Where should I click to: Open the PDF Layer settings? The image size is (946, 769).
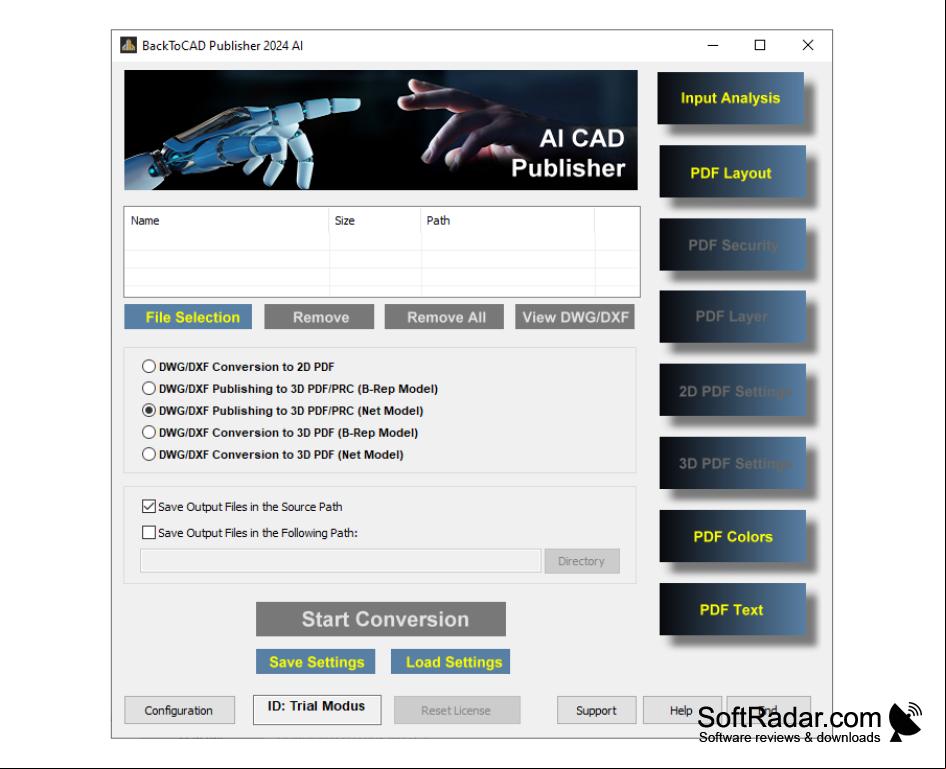click(x=732, y=317)
